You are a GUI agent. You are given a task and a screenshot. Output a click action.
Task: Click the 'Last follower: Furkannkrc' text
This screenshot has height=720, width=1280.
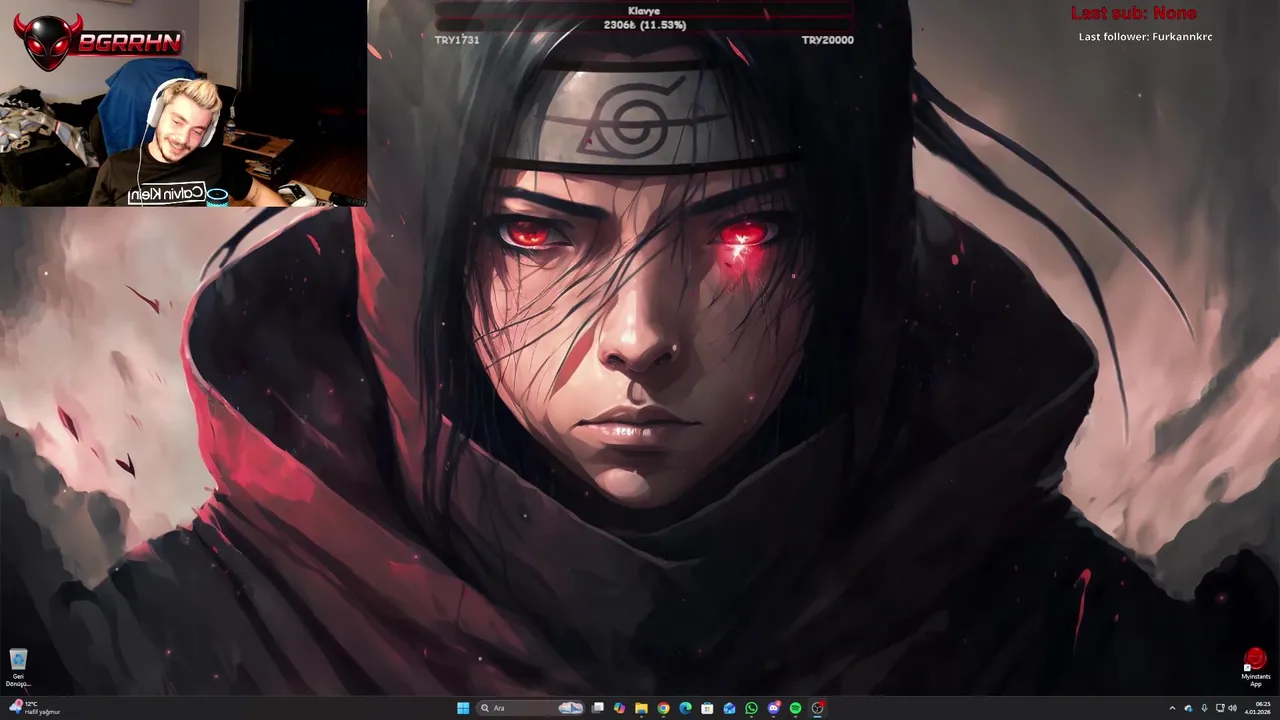click(1145, 37)
